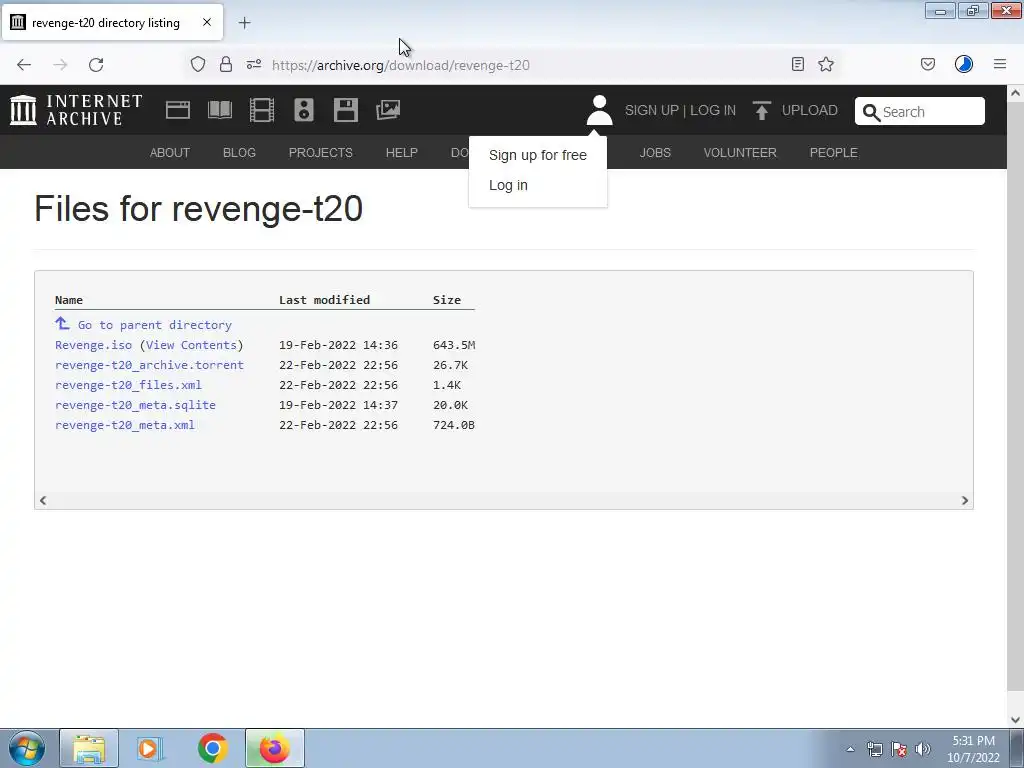1024x768 pixels.
Task: Open the ABOUT menu item
Action: coord(170,152)
